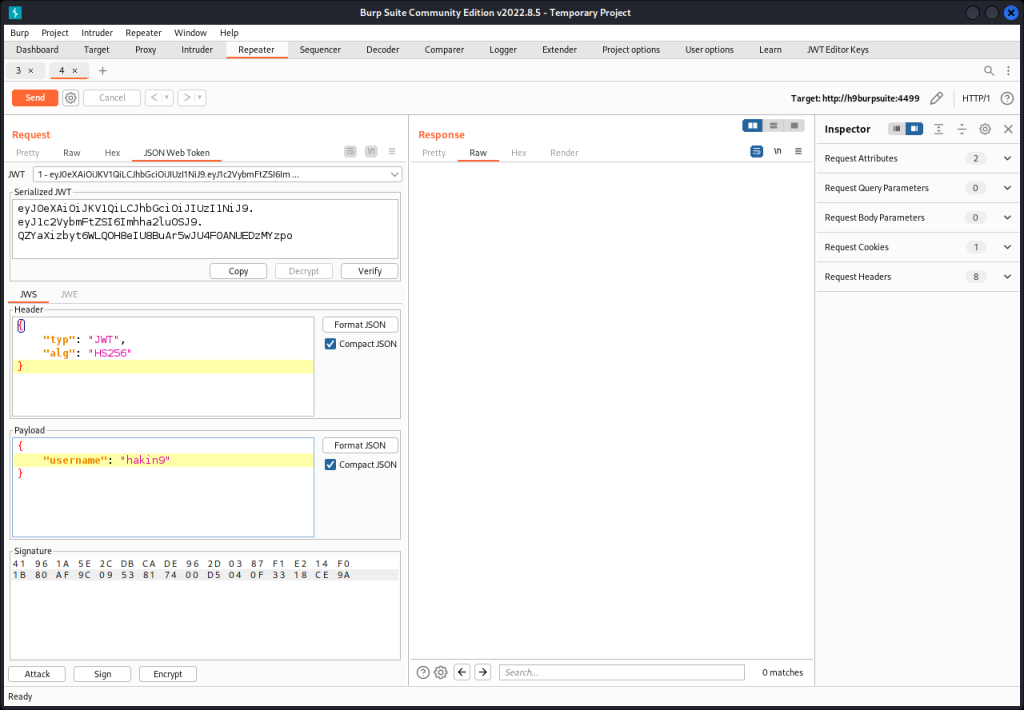Viewport: 1024px width, 710px height.
Task: Open the Response search settings gear
Action: (441, 672)
